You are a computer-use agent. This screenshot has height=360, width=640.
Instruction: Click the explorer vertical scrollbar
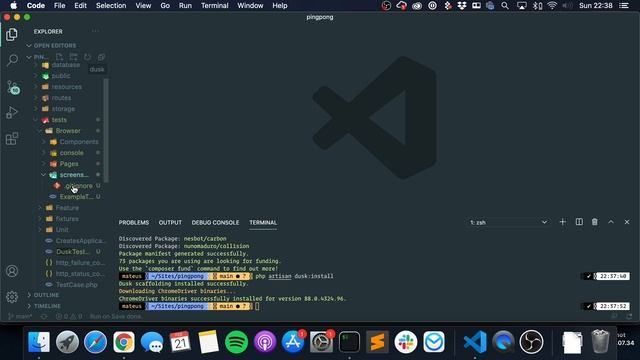click(106, 131)
